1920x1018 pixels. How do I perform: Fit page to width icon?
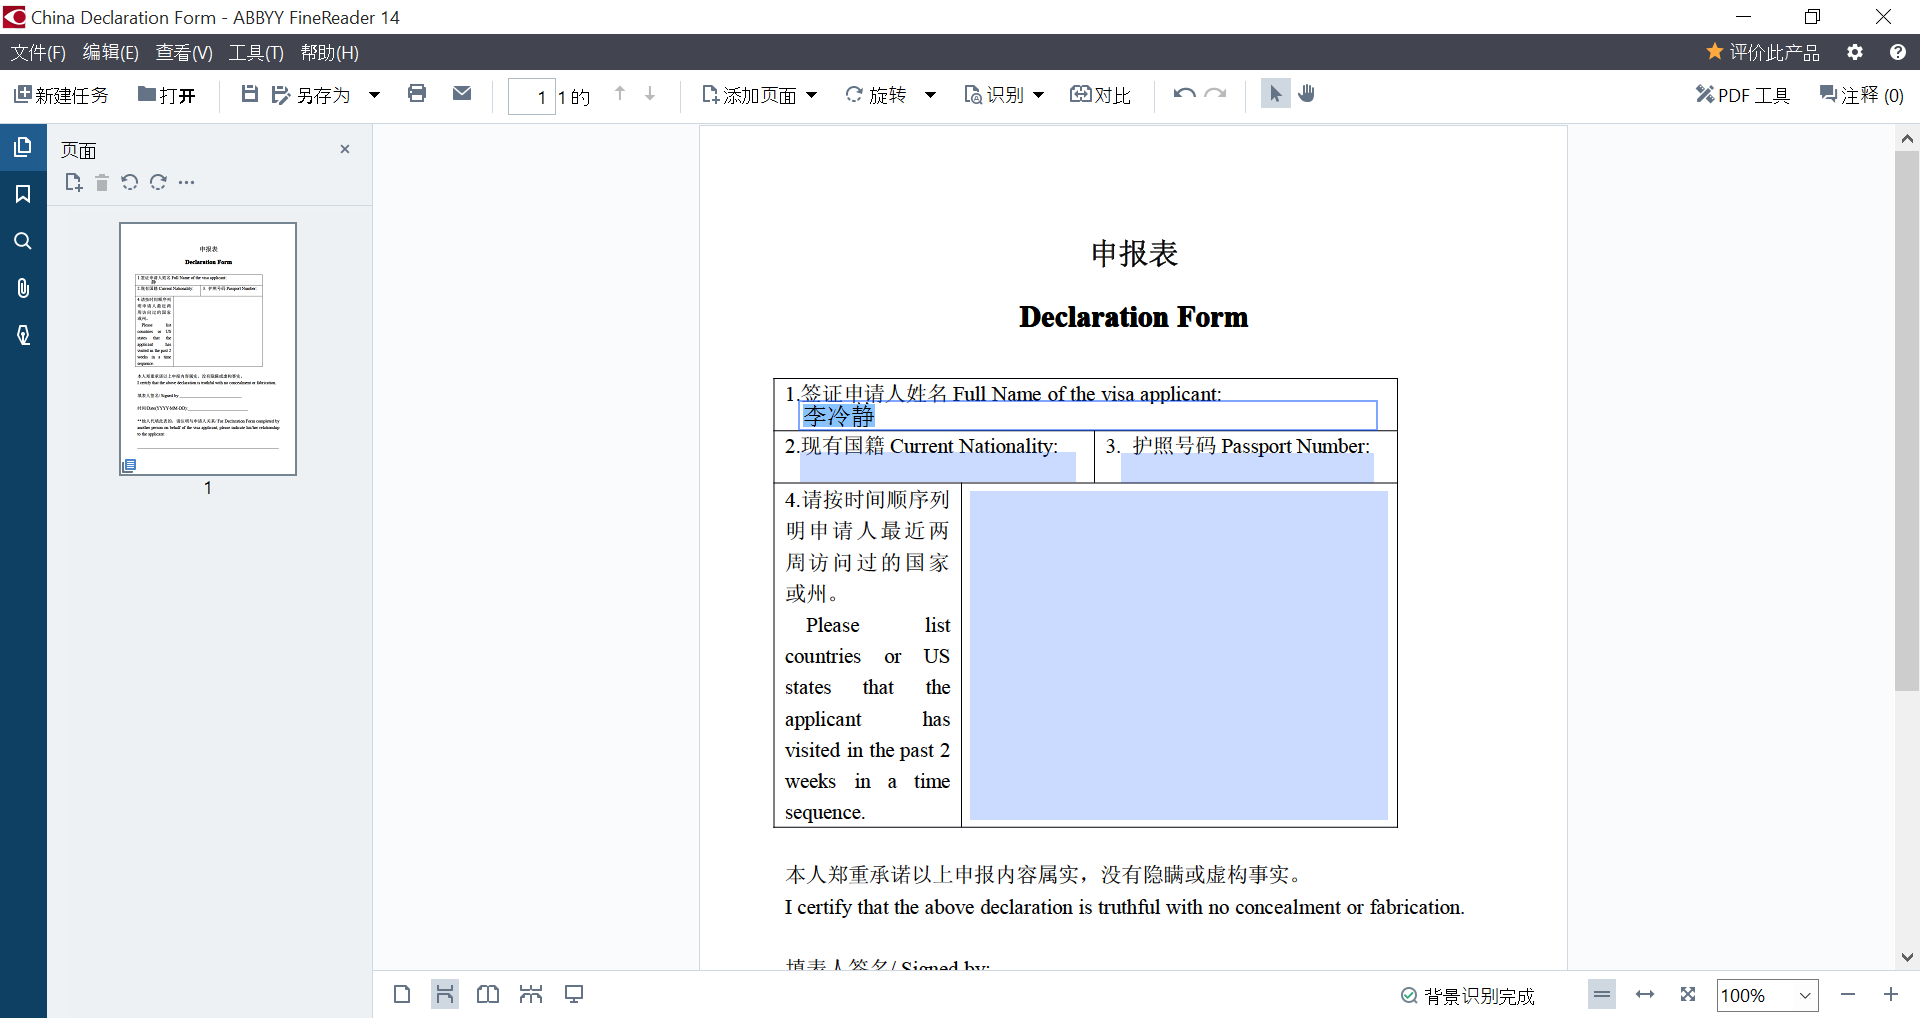[1645, 994]
